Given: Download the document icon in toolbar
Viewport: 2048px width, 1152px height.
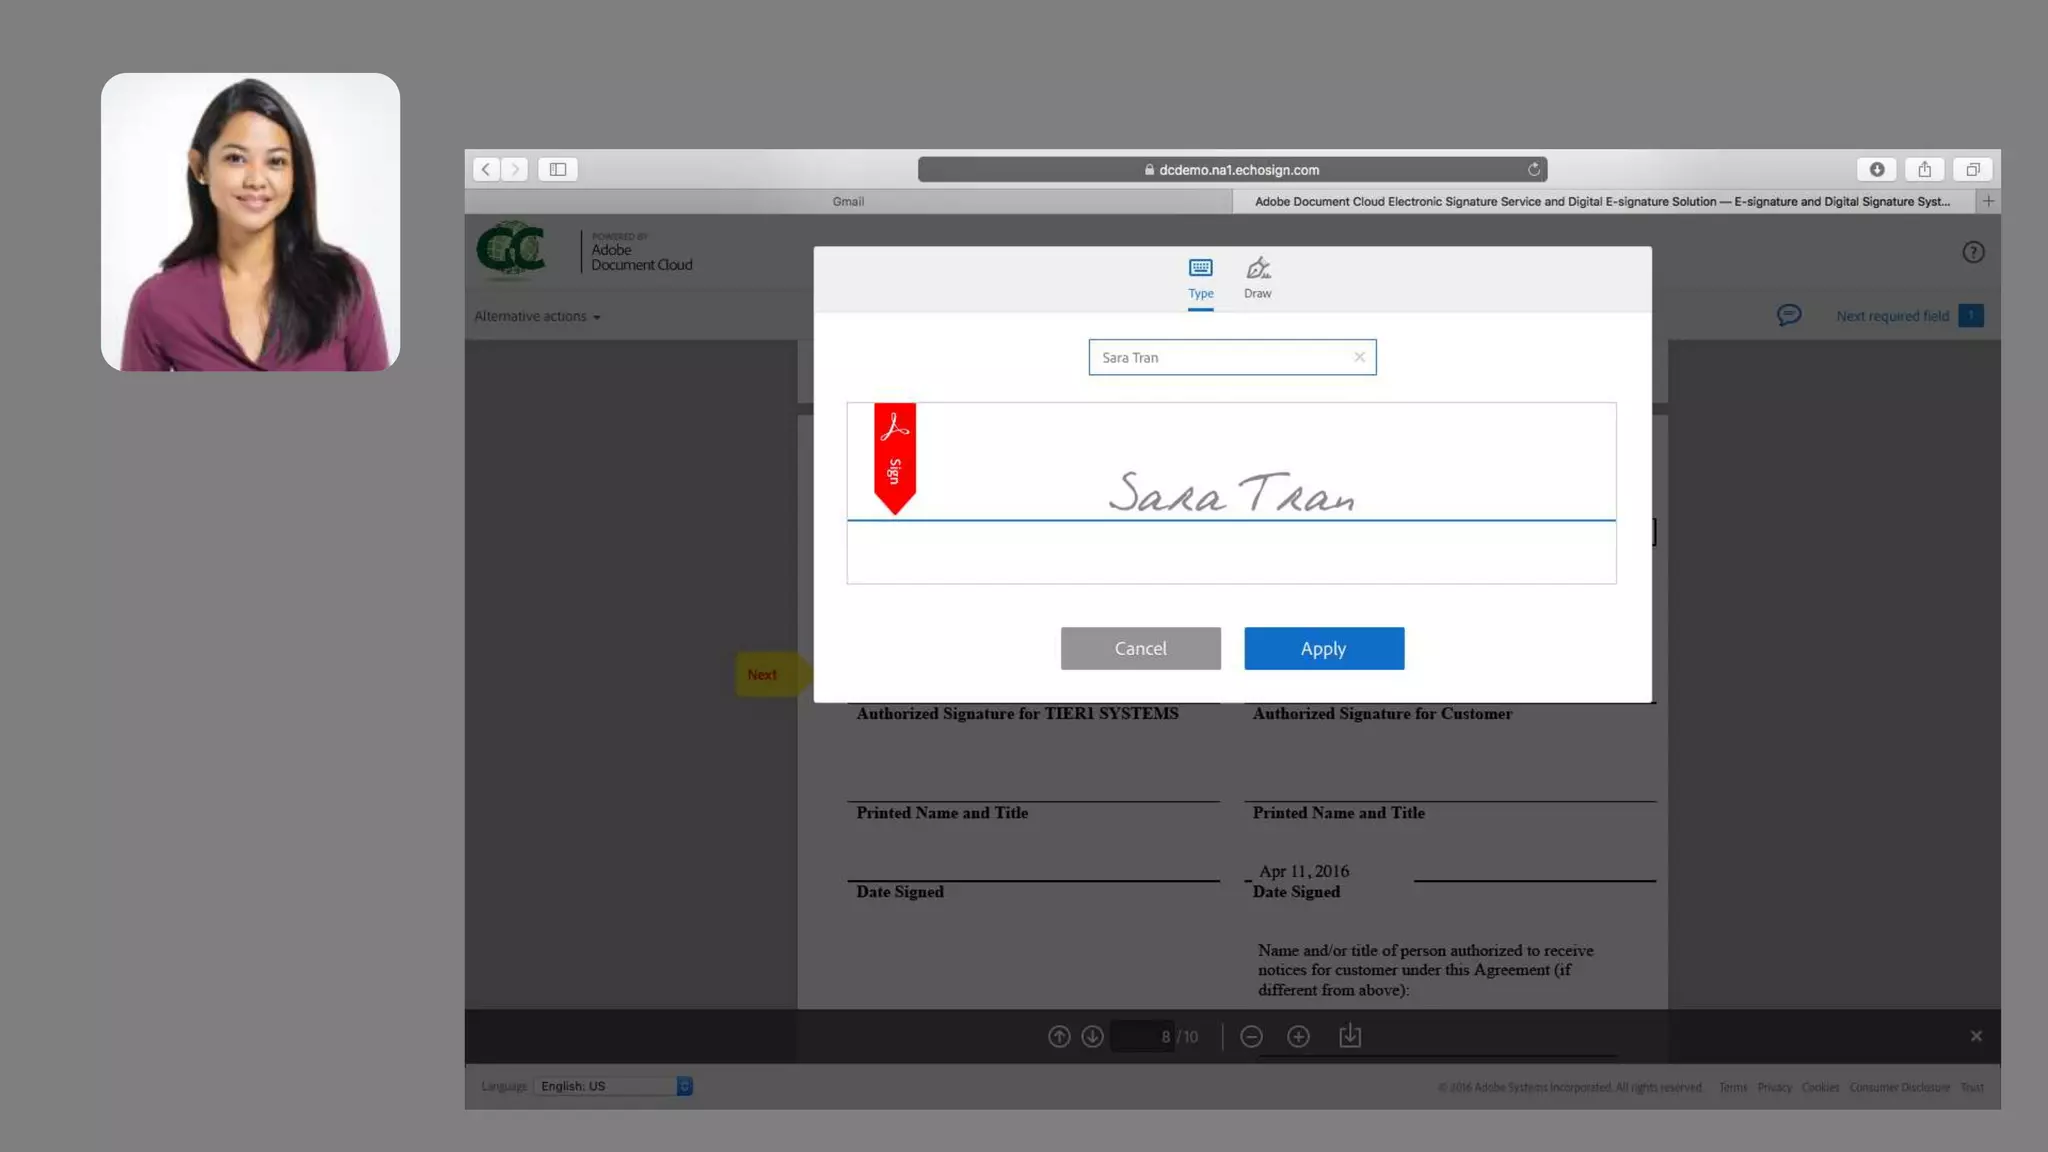Looking at the screenshot, I should pyautogui.click(x=1350, y=1036).
